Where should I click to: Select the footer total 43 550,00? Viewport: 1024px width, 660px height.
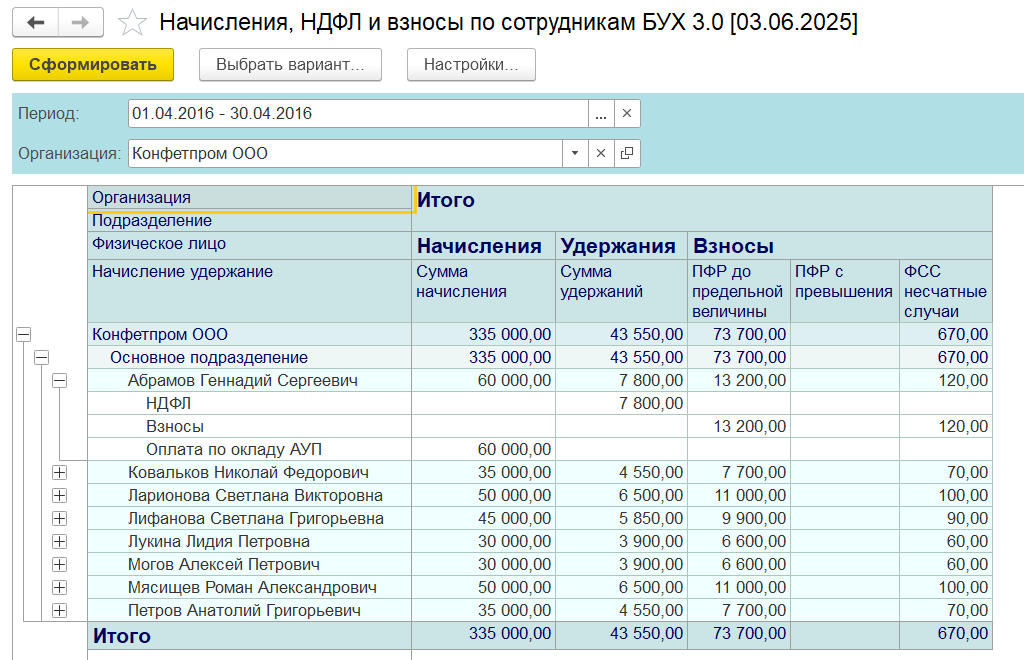point(621,634)
